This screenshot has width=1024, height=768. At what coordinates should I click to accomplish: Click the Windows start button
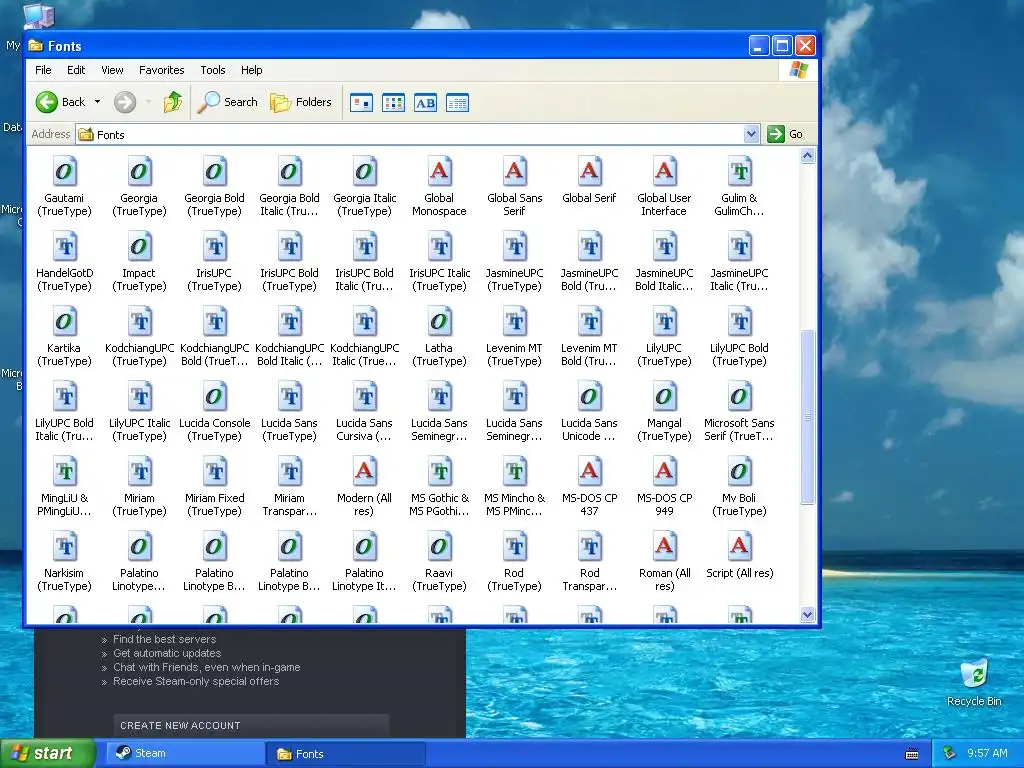48,753
